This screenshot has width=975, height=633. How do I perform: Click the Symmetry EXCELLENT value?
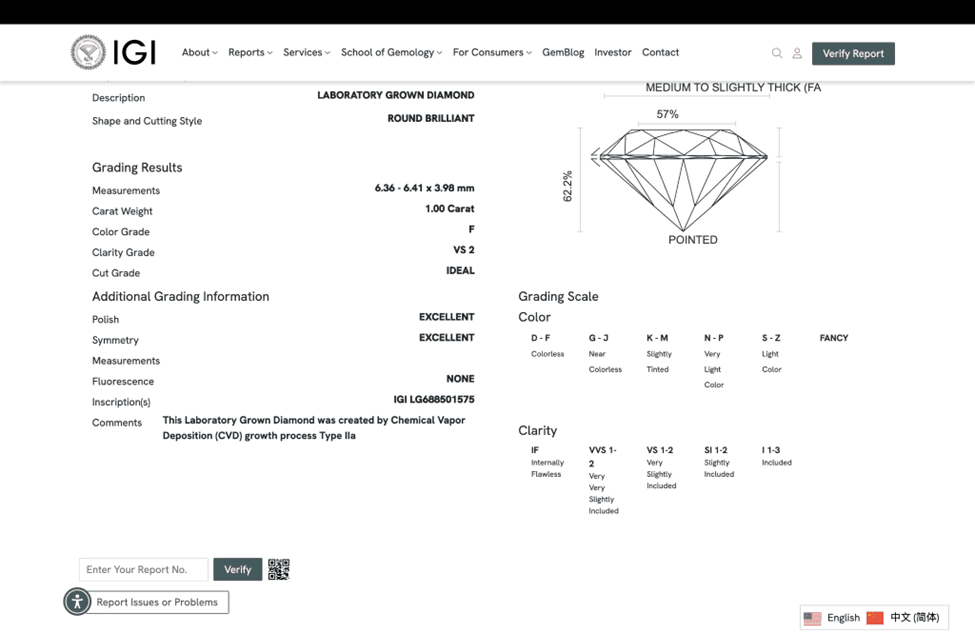click(446, 338)
